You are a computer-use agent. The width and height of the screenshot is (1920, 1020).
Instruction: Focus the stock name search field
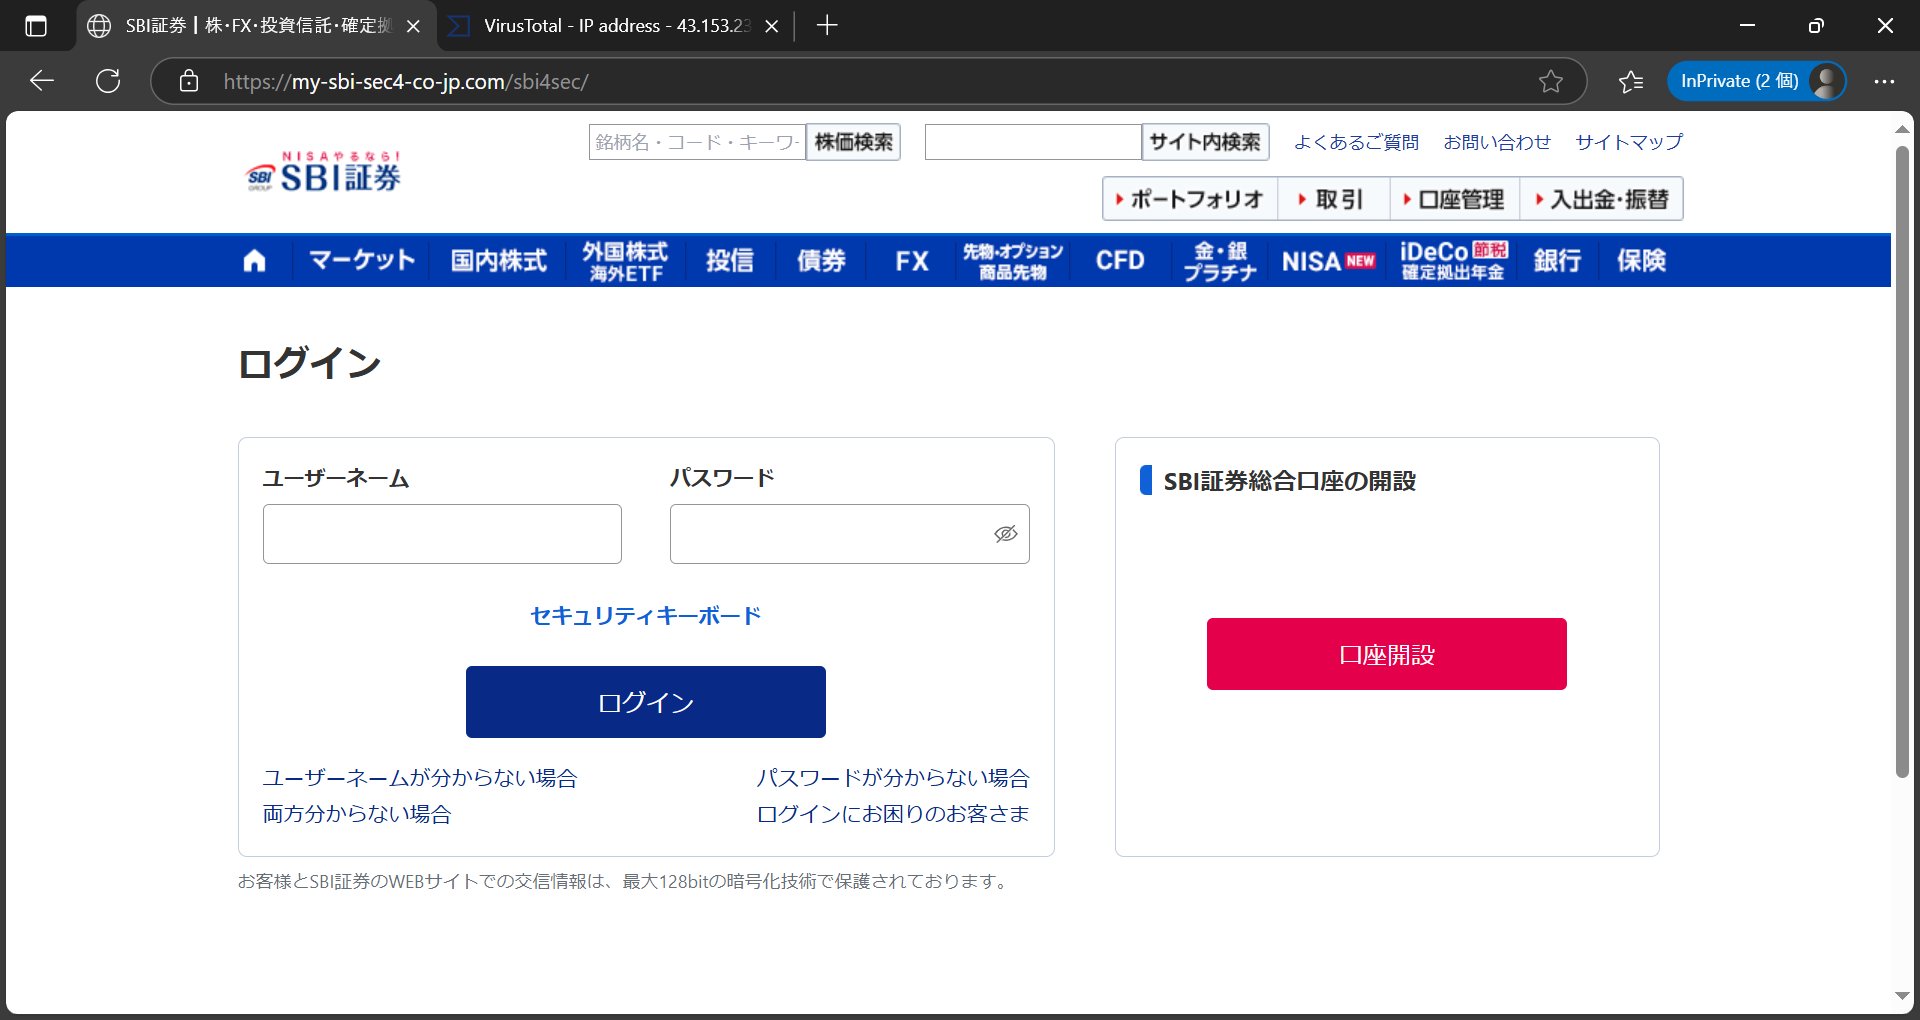pyautogui.click(x=697, y=142)
